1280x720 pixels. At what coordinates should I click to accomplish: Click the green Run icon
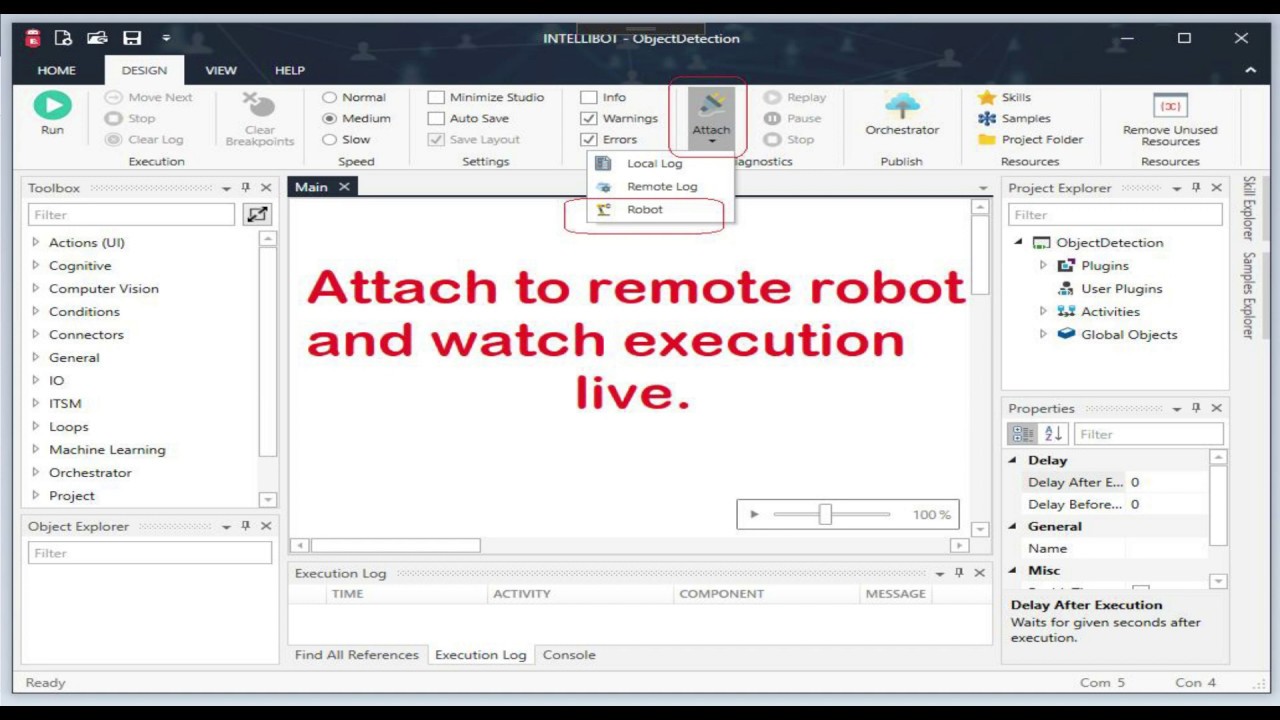(x=52, y=104)
